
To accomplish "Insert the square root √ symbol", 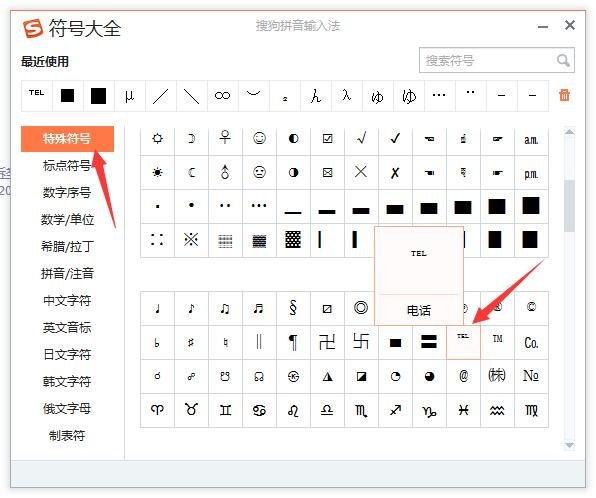I will (x=361, y=139).
